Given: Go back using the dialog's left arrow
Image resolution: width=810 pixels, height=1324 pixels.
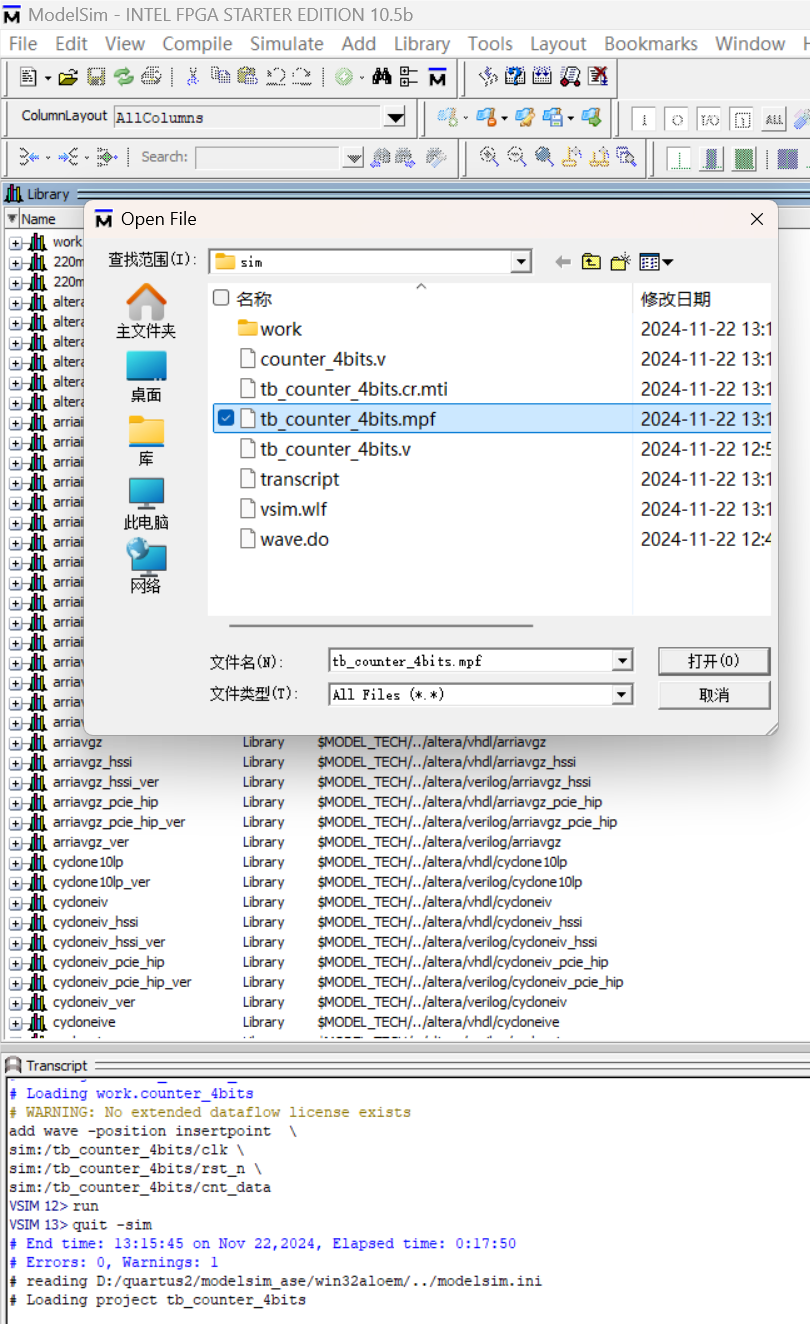Looking at the screenshot, I should coord(563,262).
